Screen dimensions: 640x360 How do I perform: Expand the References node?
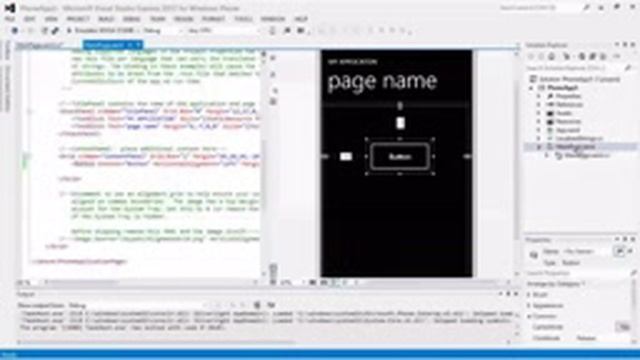pyautogui.click(x=539, y=105)
